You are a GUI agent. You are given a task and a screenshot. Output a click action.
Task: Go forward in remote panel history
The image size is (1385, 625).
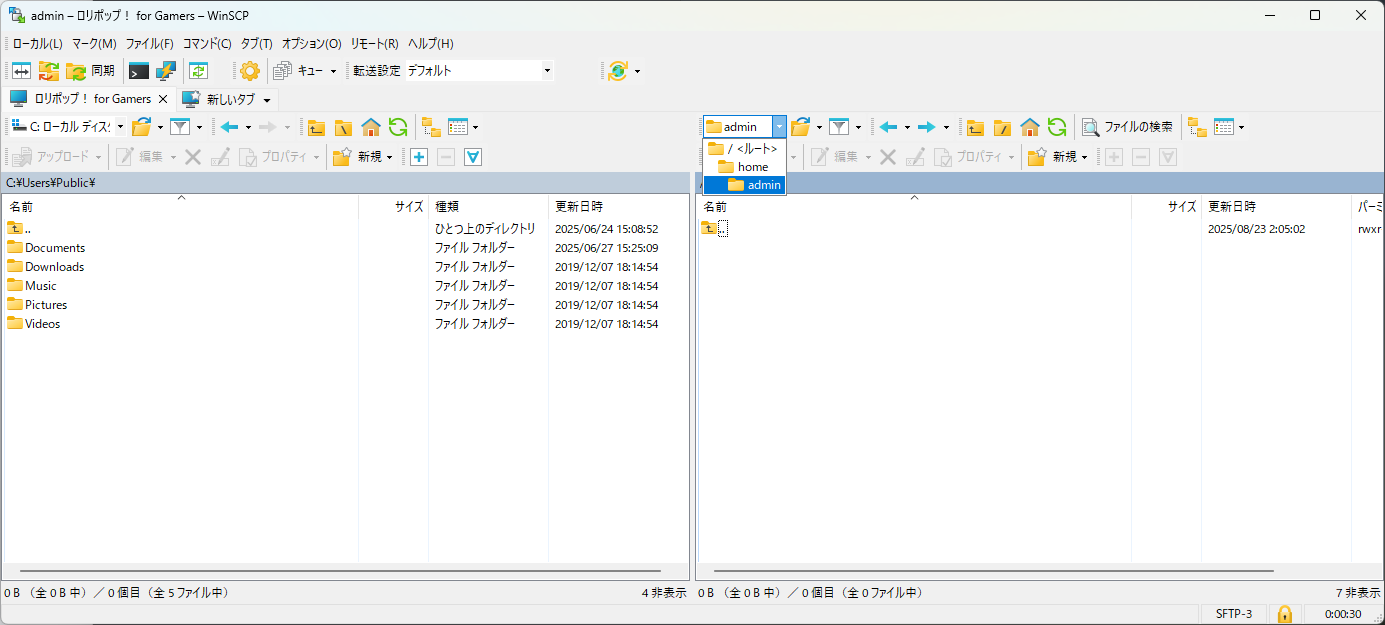(927, 127)
